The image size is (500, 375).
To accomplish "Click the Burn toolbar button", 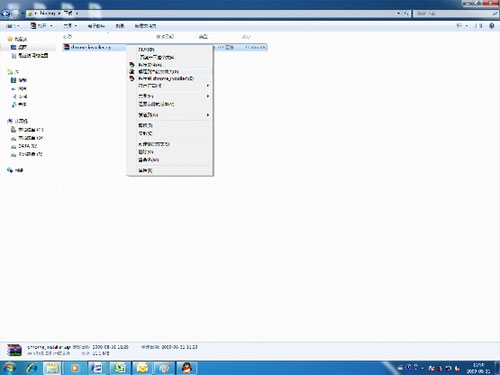I will [120, 26].
